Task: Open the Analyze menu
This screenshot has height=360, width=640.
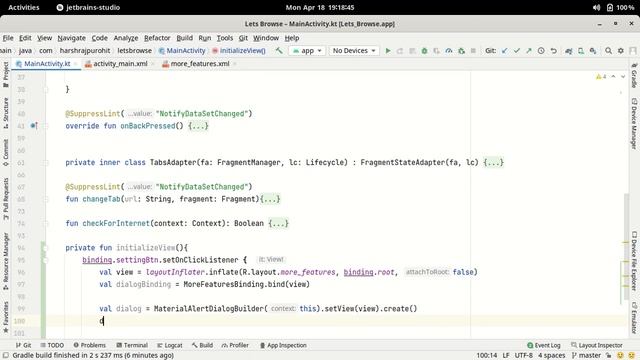Action: click(126, 38)
